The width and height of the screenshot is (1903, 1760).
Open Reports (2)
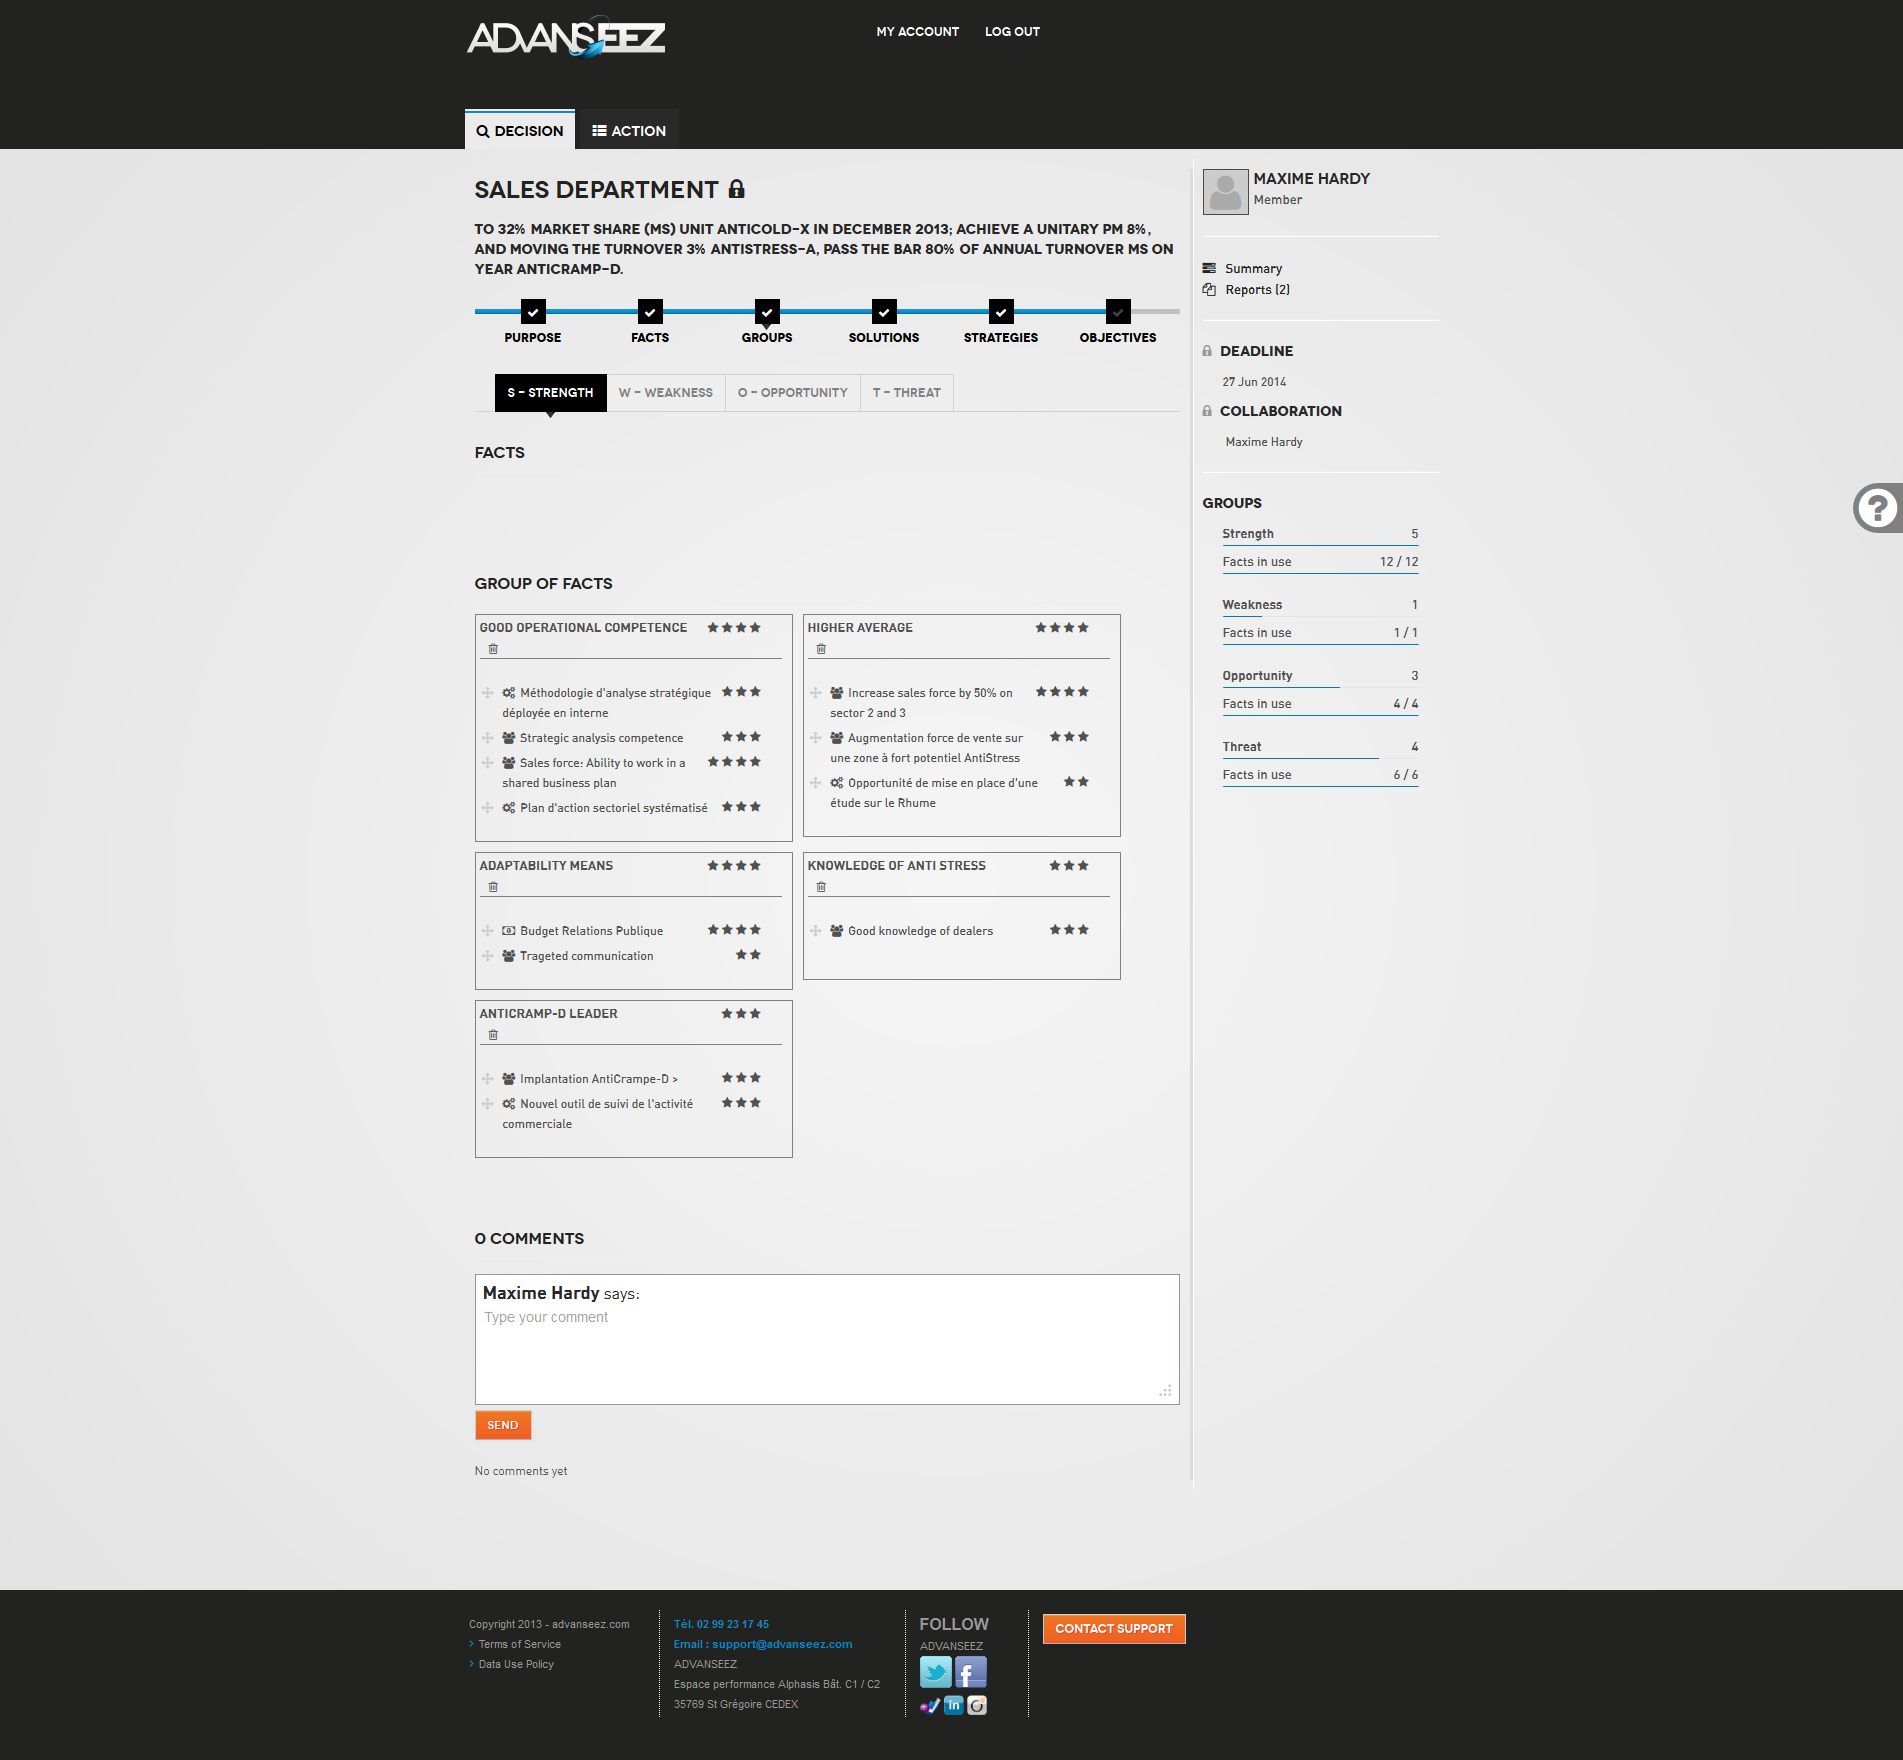1257,290
